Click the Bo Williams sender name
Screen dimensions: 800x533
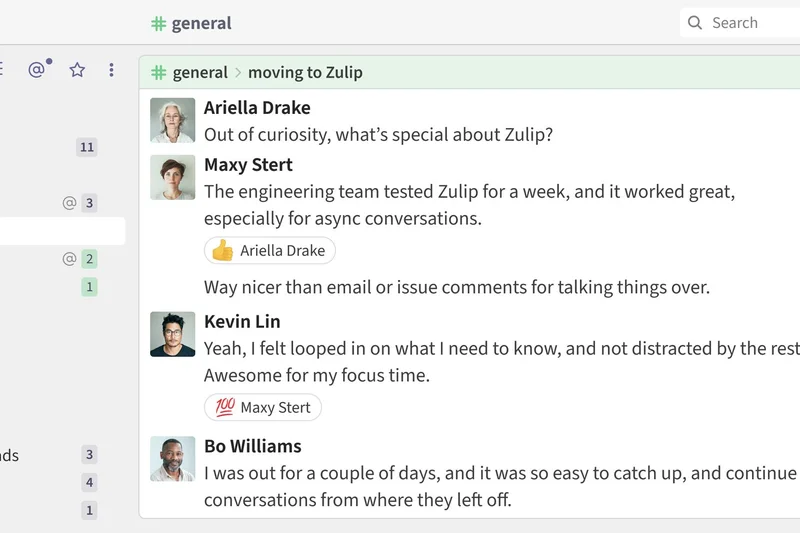[252, 446]
